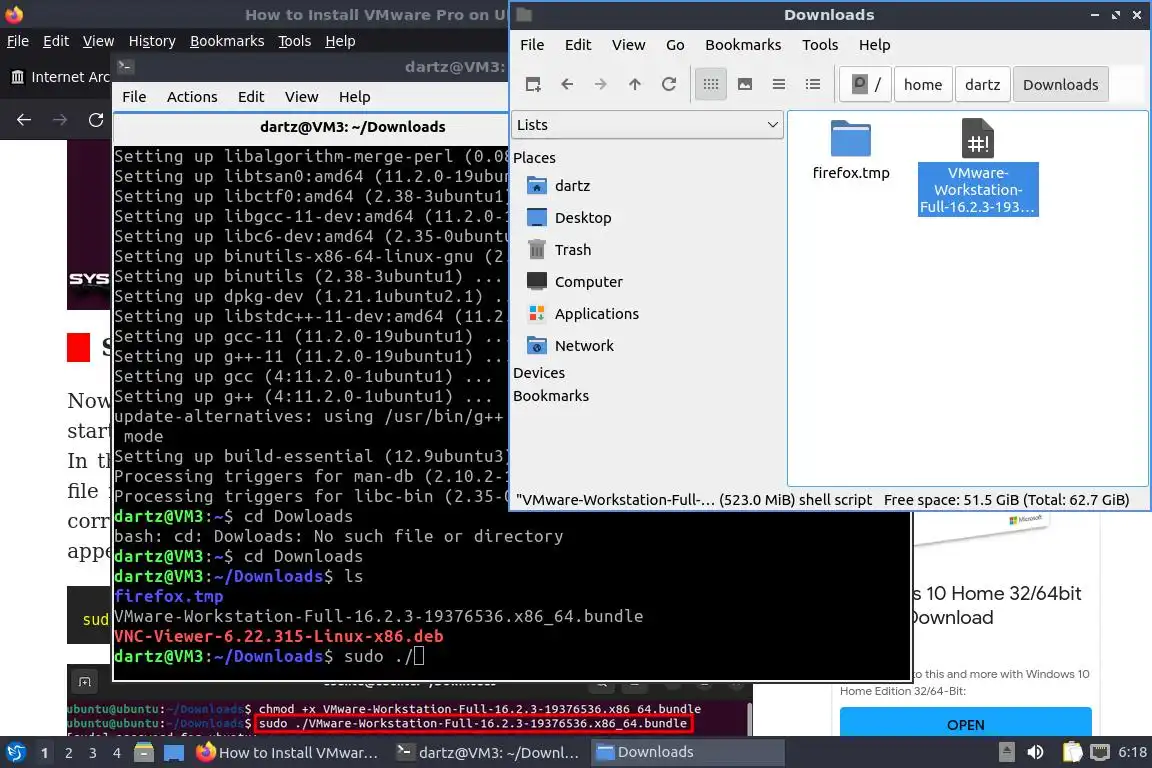Switch to icon view in file manager
This screenshot has height=768, width=1152.
point(710,85)
